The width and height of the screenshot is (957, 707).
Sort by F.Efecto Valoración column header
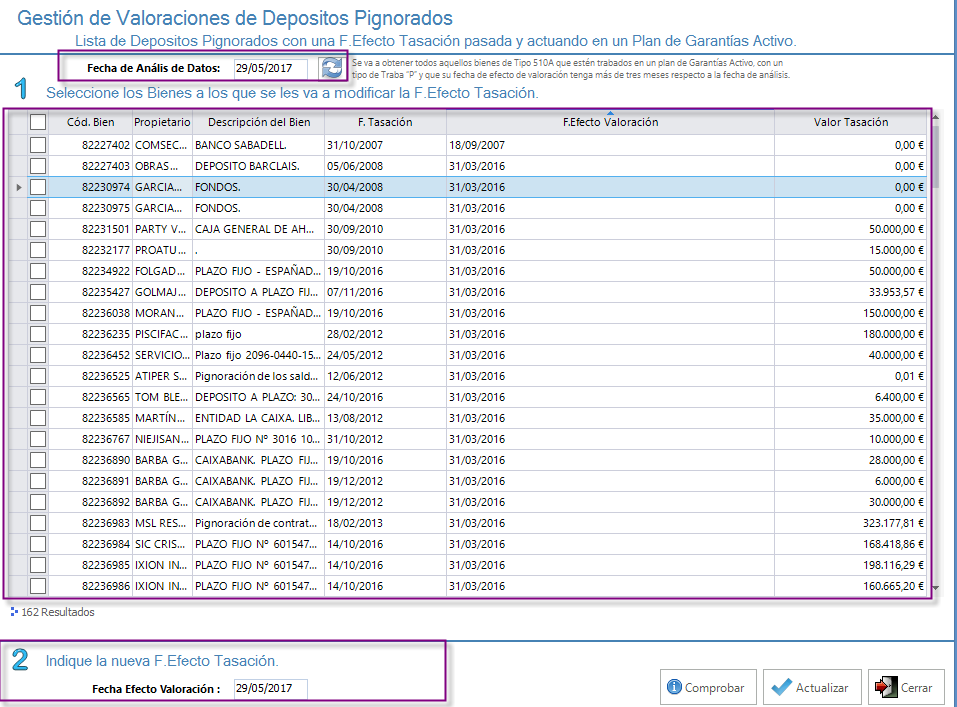(610, 122)
